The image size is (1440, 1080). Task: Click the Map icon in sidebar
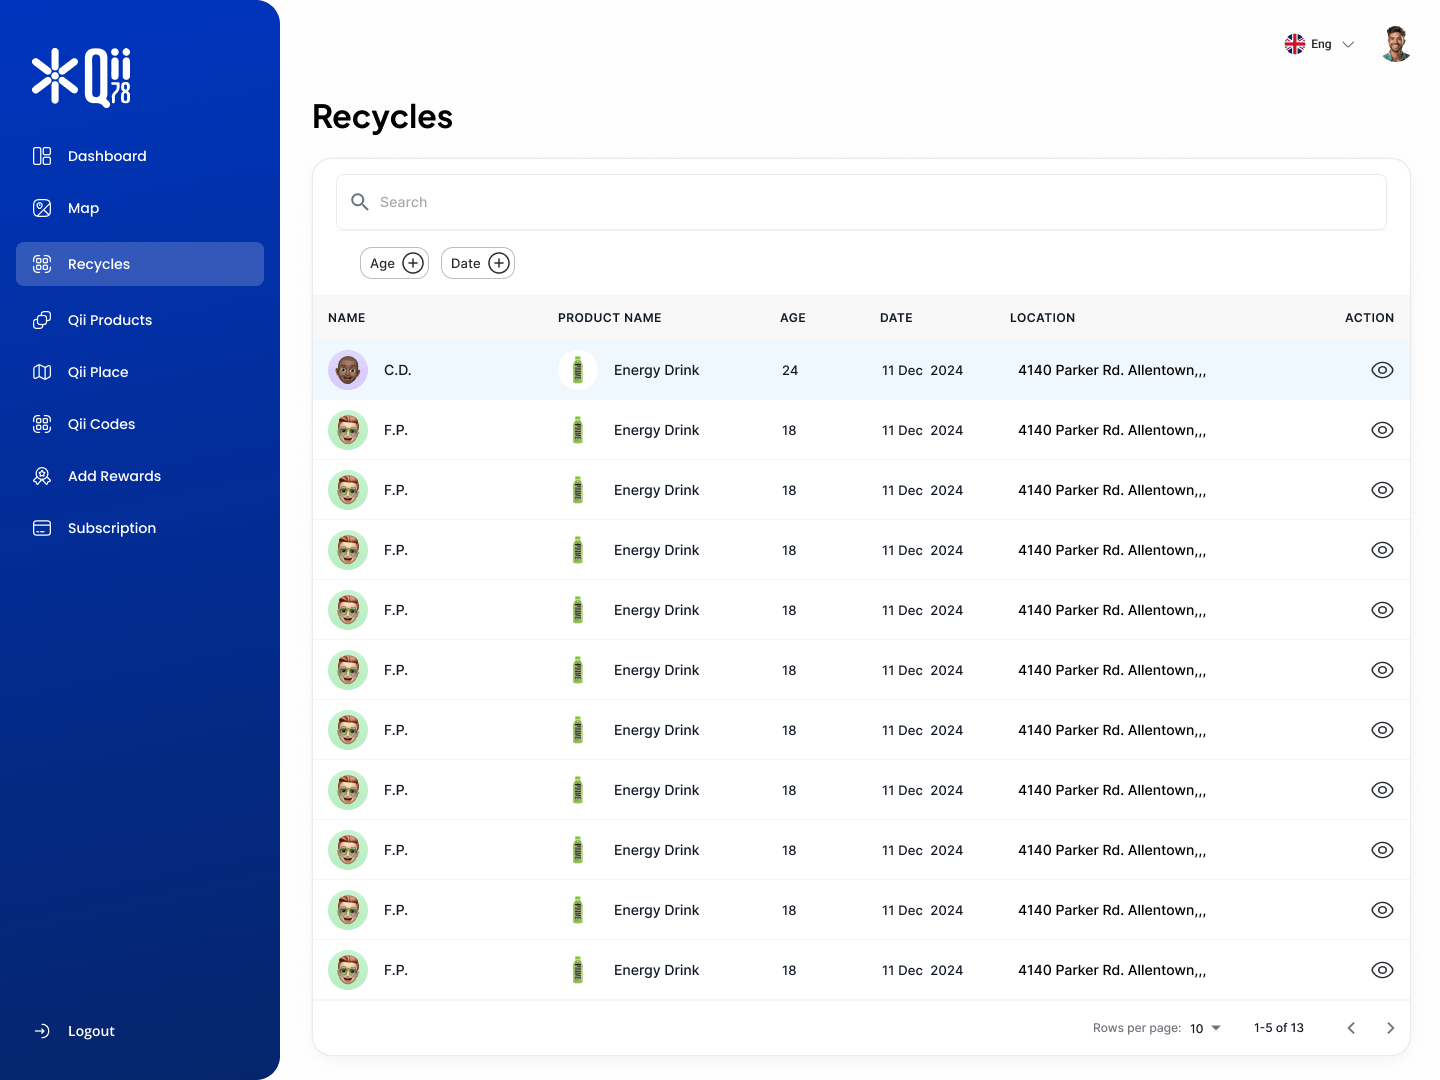coord(42,208)
